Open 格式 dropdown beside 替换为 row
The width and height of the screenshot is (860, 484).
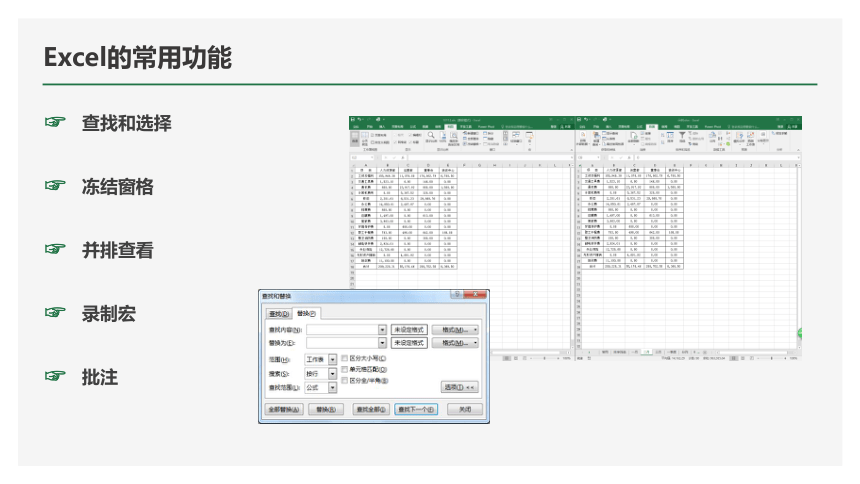(x=455, y=343)
